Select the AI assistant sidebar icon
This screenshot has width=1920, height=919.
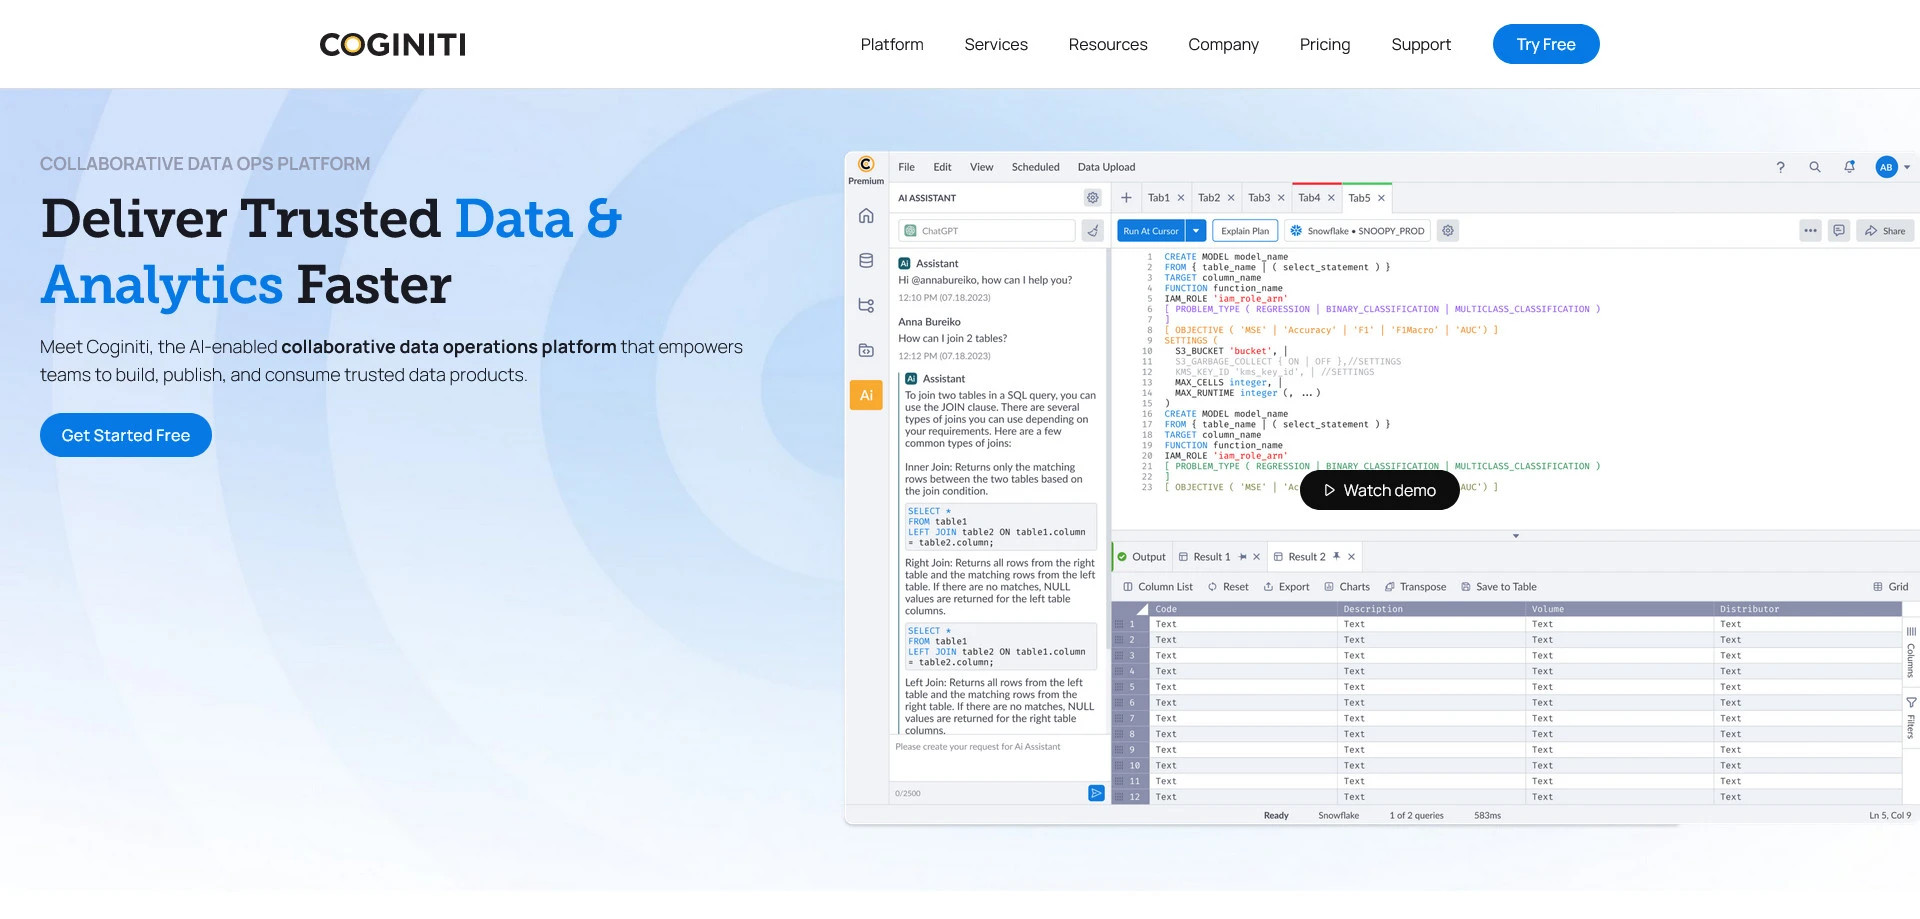pos(866,395)
